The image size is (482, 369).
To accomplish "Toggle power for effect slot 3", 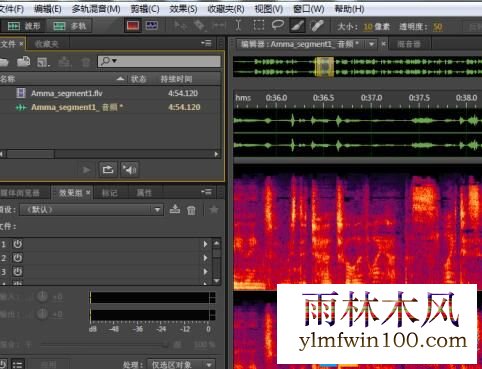I will click(x=17, y=271).
